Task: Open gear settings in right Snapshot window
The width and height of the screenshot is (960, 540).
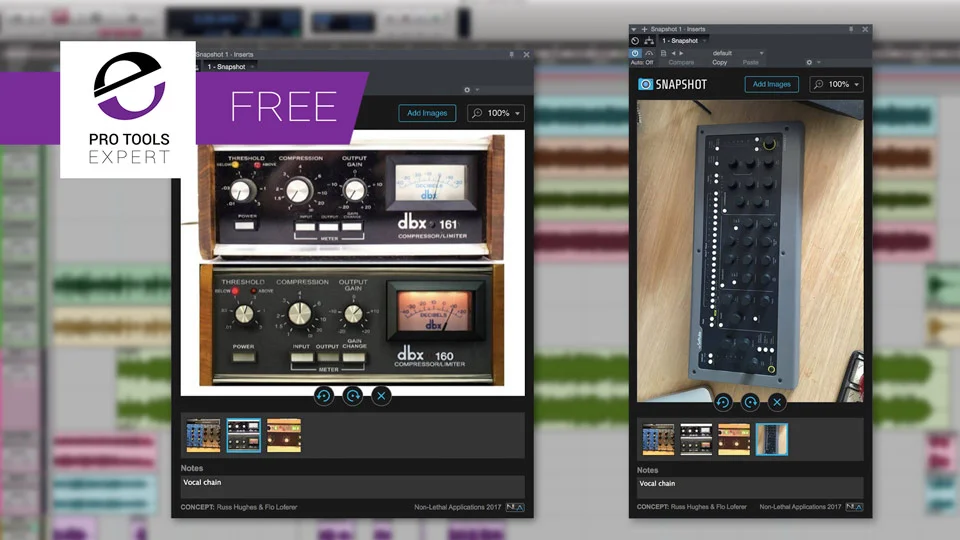Action: (809, 62)
